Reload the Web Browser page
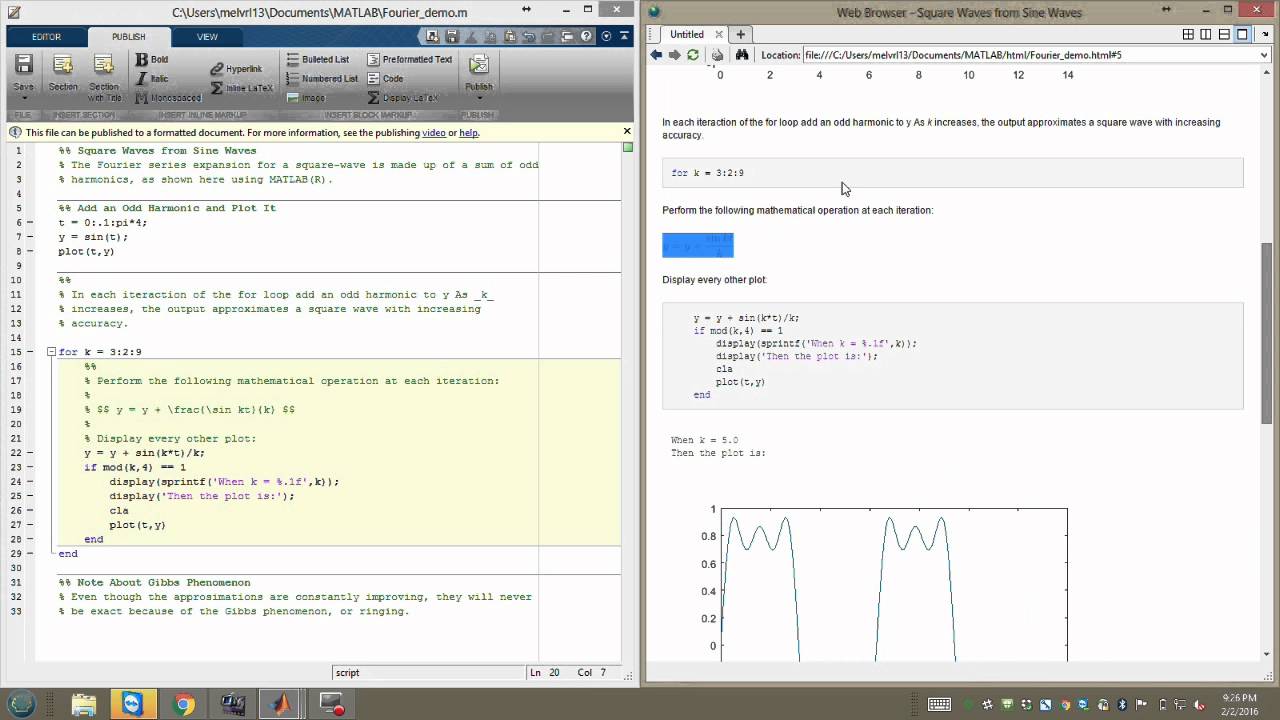The width and height of the screenshot is (1280, 720). [692, 55]
